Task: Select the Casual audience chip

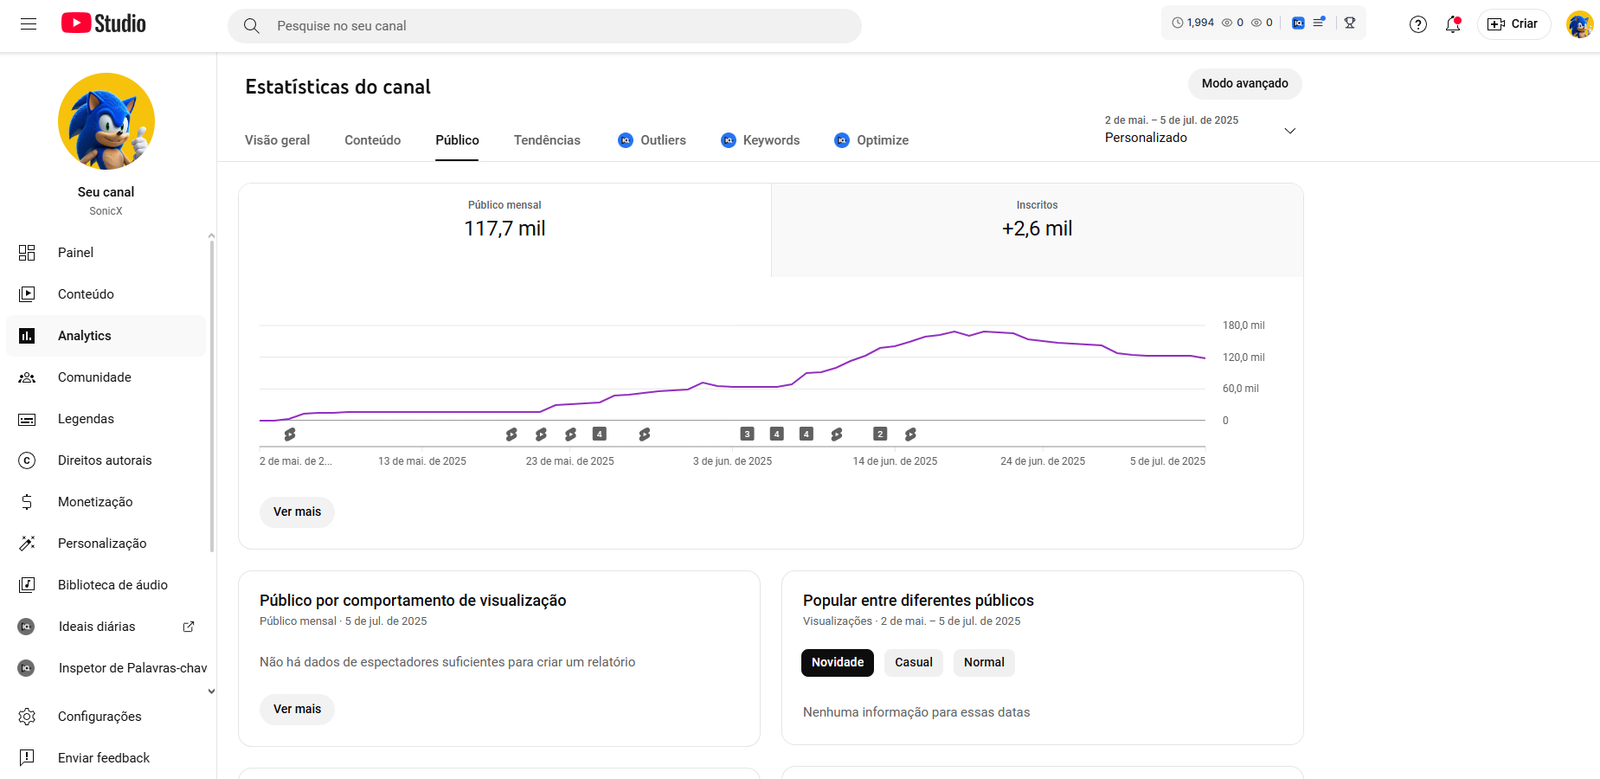Action: 913,662
